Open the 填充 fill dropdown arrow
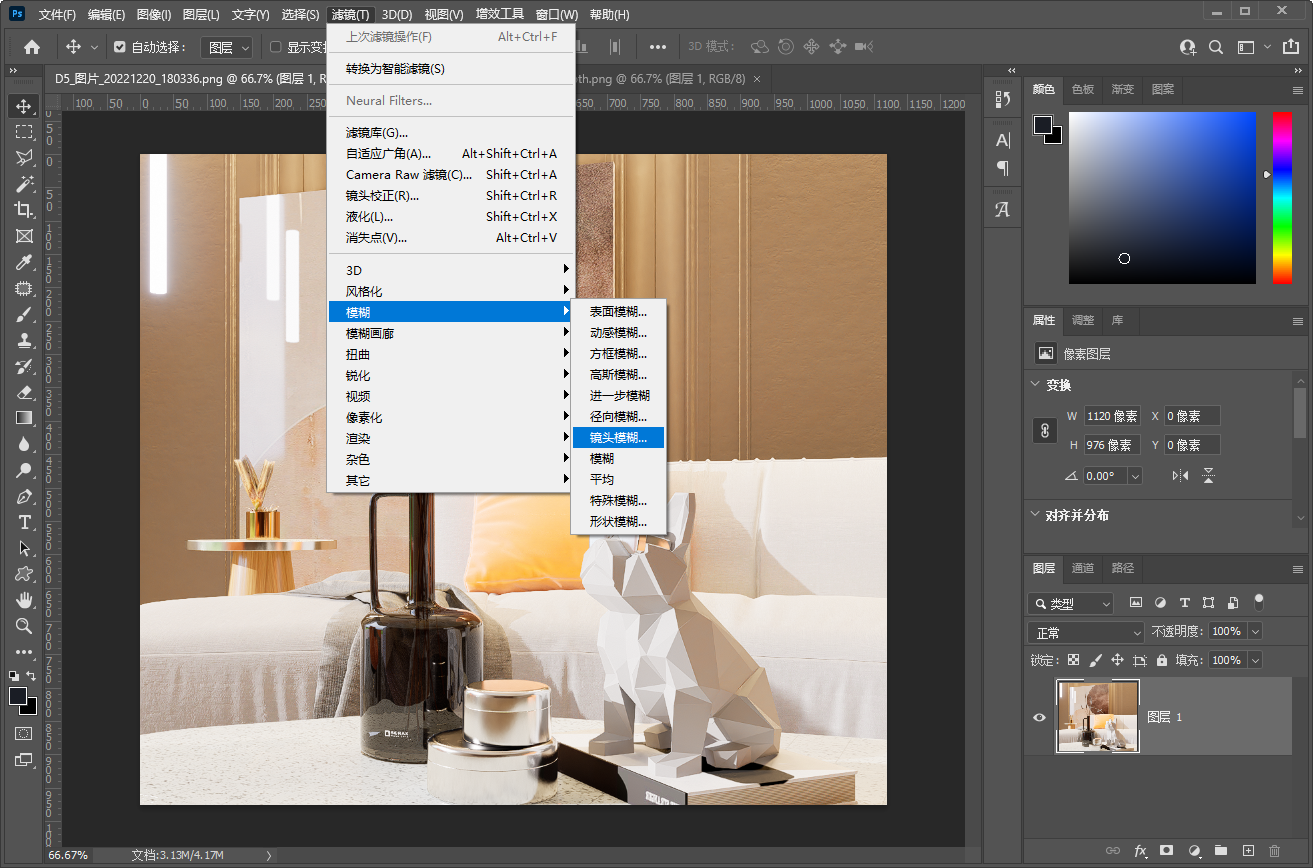1313x868 pixels. click(x=1254, y=660)
